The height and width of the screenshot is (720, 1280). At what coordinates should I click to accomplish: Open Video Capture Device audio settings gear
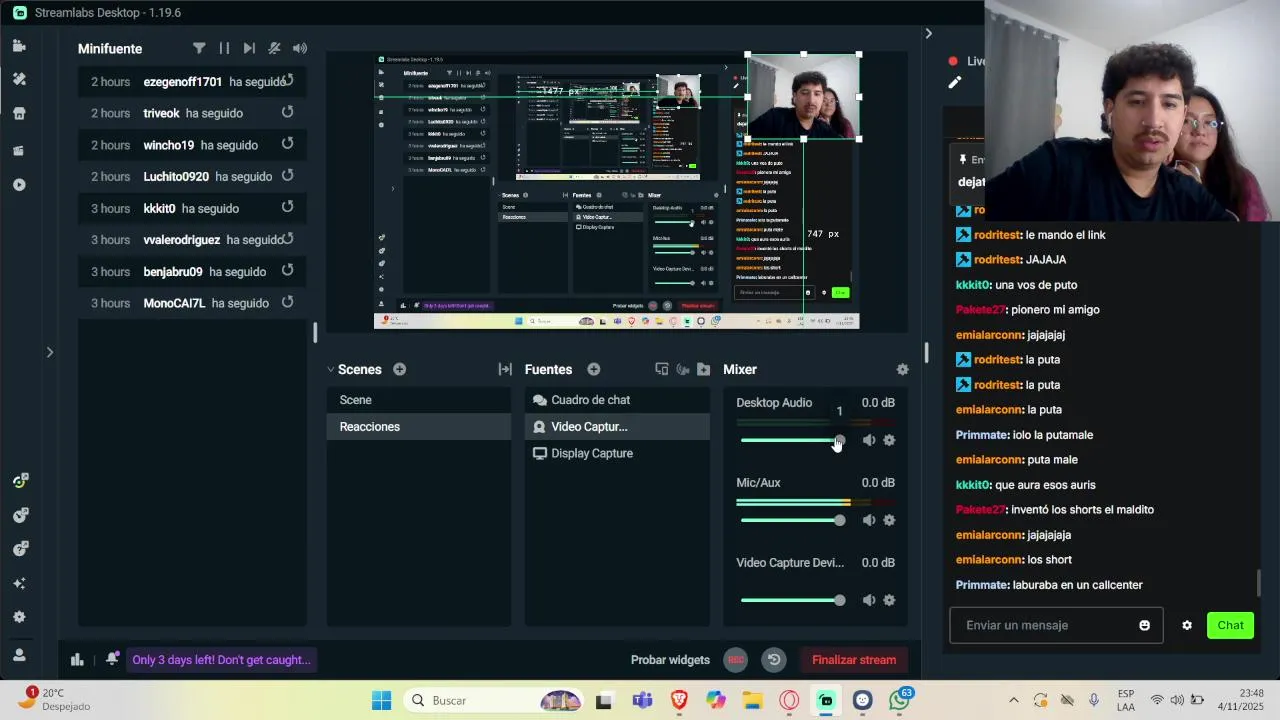(889, 600)
